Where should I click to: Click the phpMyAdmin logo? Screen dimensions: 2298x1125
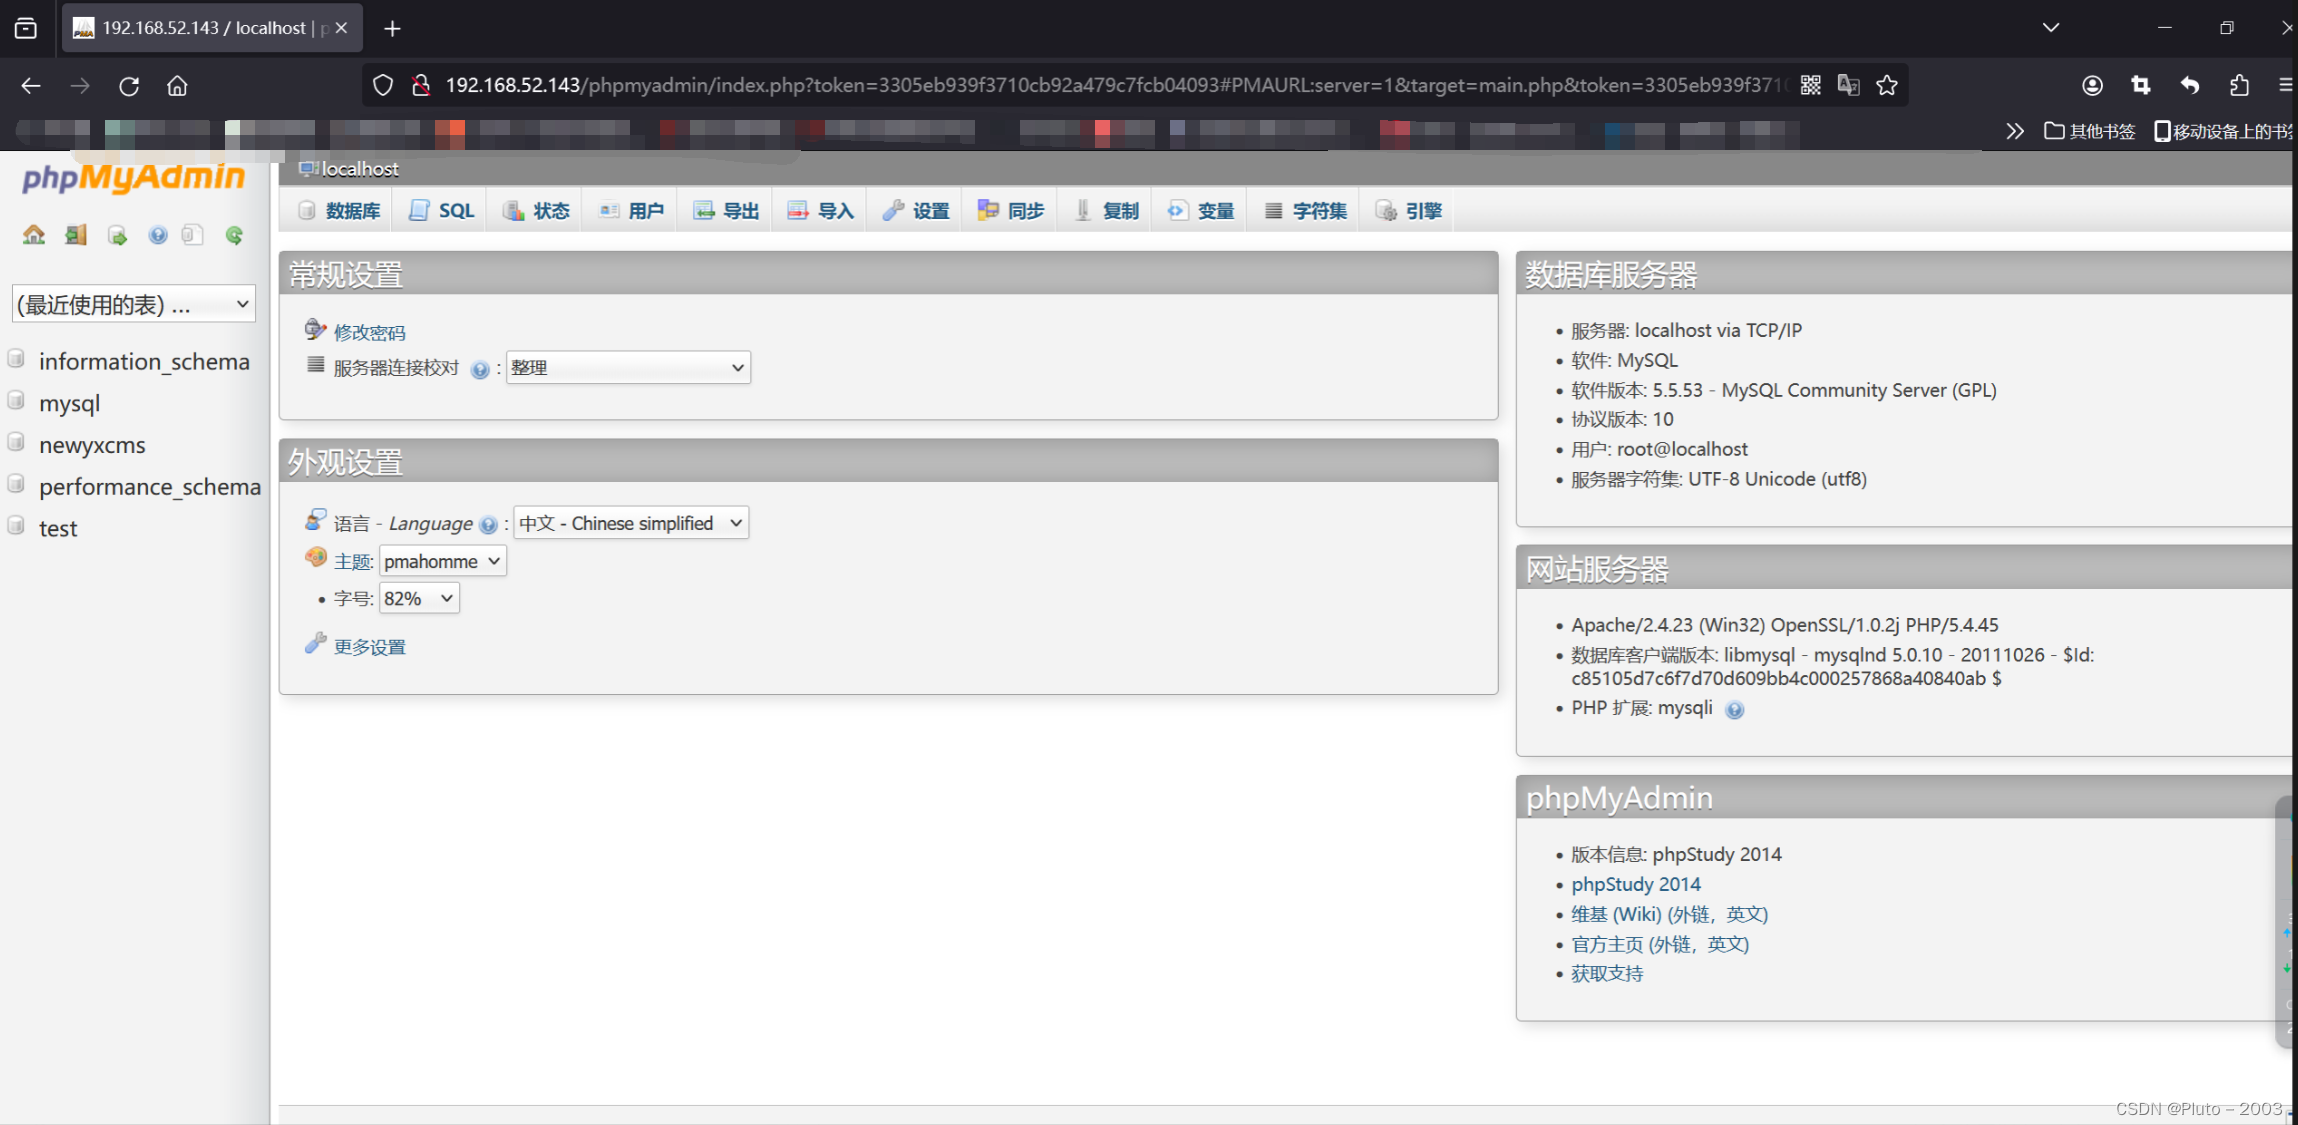(x=133, y=177)
